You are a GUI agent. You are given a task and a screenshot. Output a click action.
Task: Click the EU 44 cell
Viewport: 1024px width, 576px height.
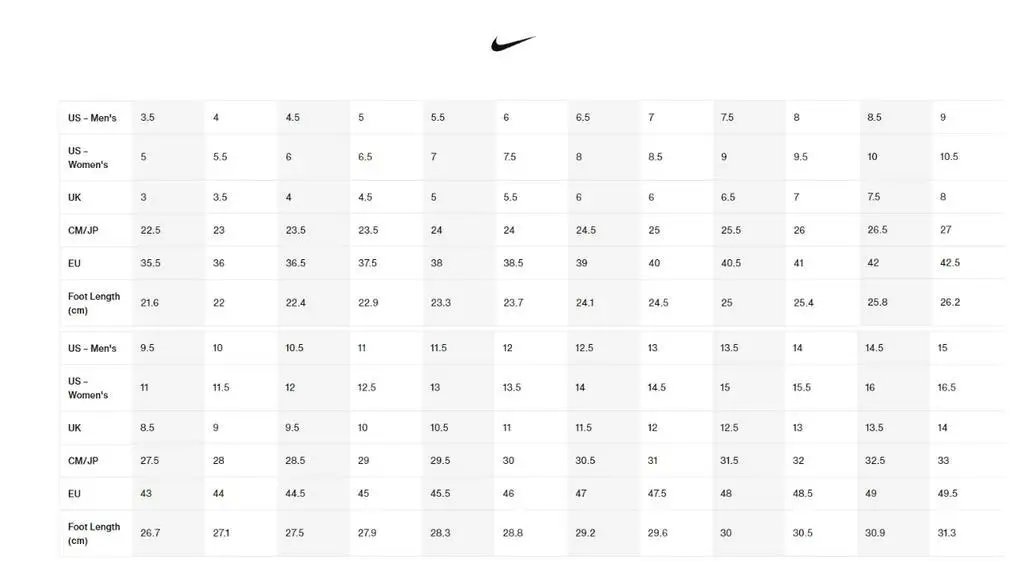(x=219, y=494)
